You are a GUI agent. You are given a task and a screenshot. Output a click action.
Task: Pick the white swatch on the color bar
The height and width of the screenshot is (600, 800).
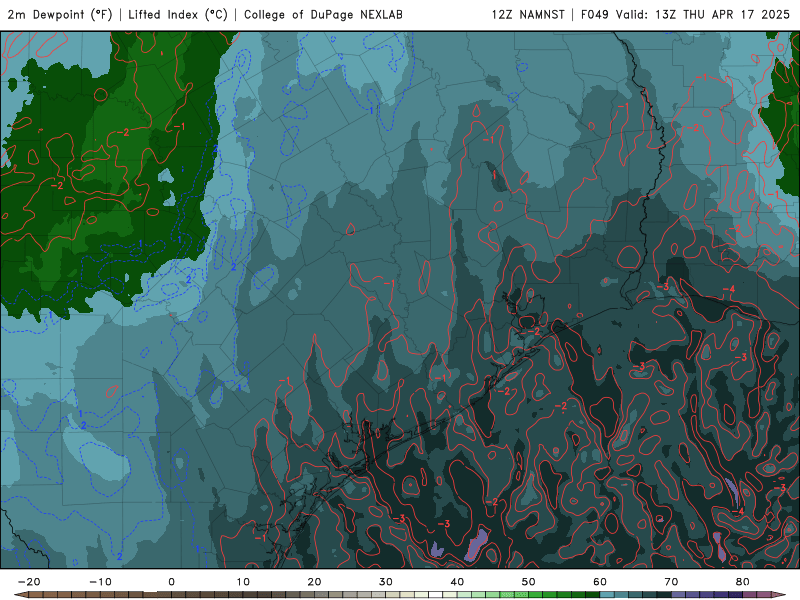coord(435,594)
